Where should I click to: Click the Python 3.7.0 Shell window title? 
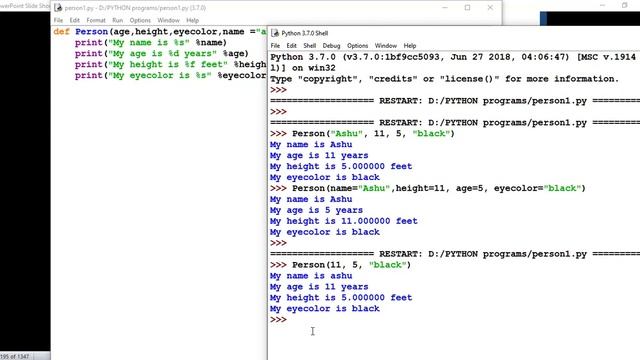click(x=304, y=33)
